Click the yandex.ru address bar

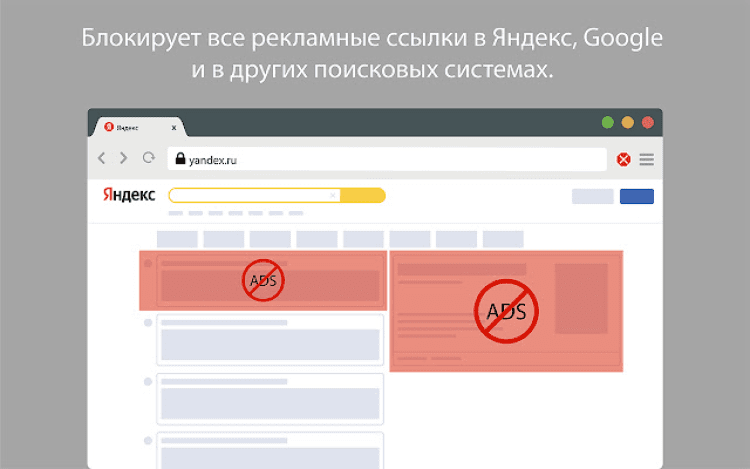pos(387,159)
